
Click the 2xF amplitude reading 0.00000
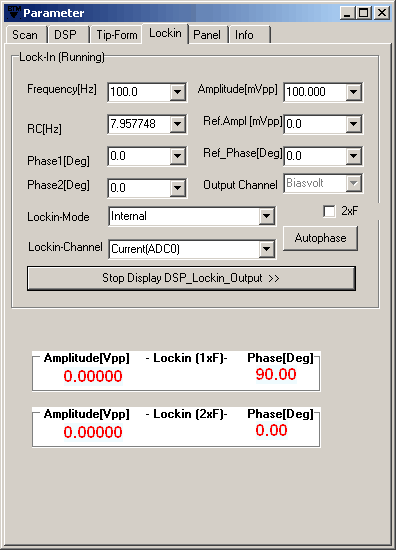[x=93, y=432]
